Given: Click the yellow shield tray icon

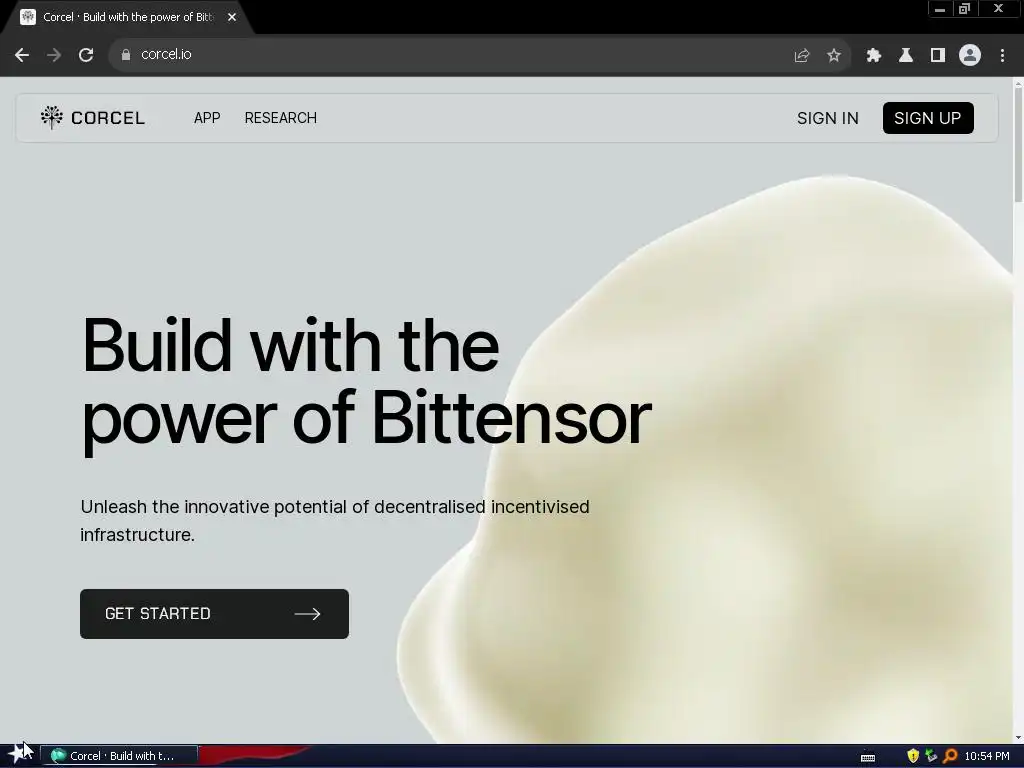Looking at the screenshot, I should 913,756.
